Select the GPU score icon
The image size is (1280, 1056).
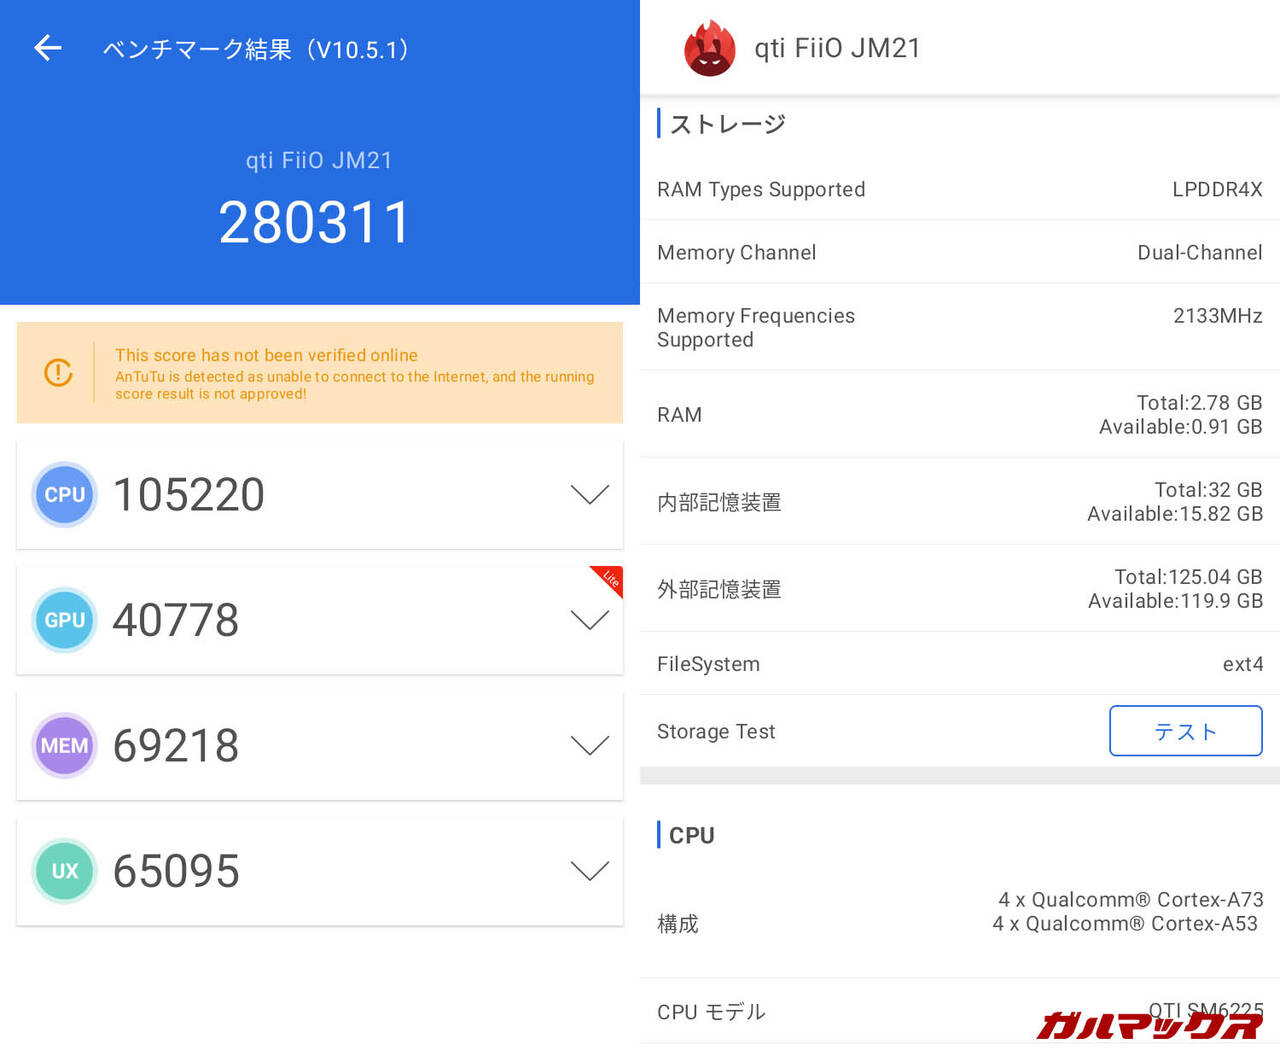tap(64, 620)
